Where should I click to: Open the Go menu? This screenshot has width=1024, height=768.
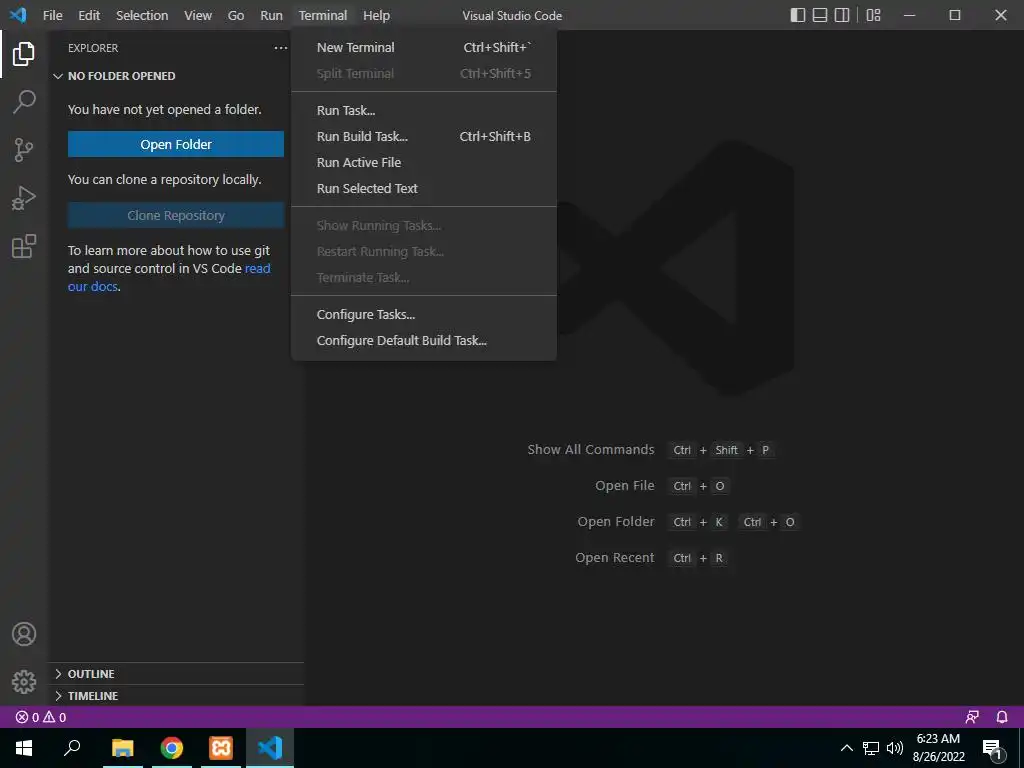[236, 15]
